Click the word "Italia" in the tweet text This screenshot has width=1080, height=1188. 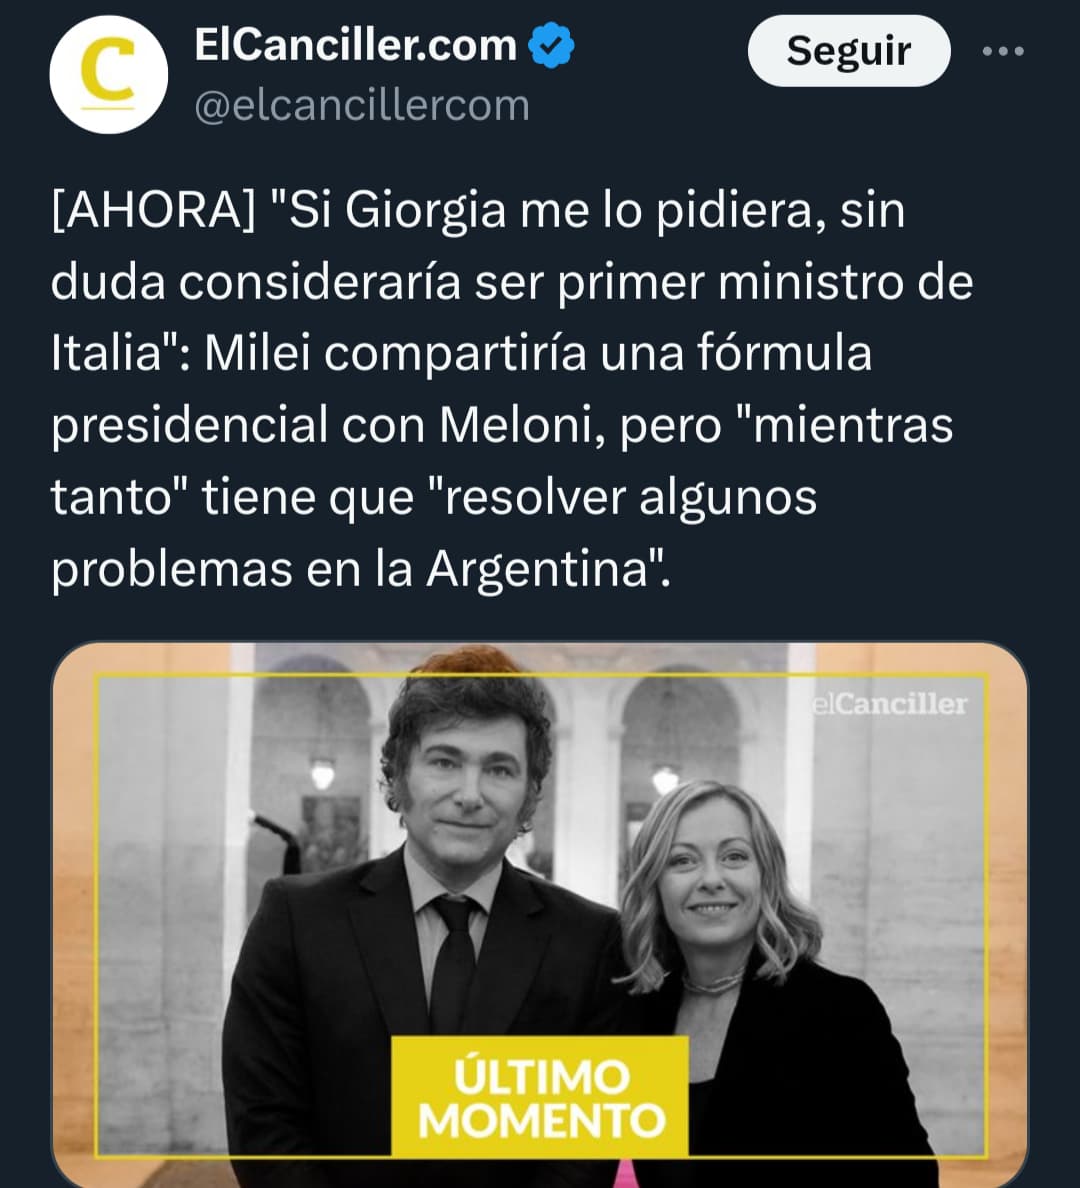(x=106, y=353)
